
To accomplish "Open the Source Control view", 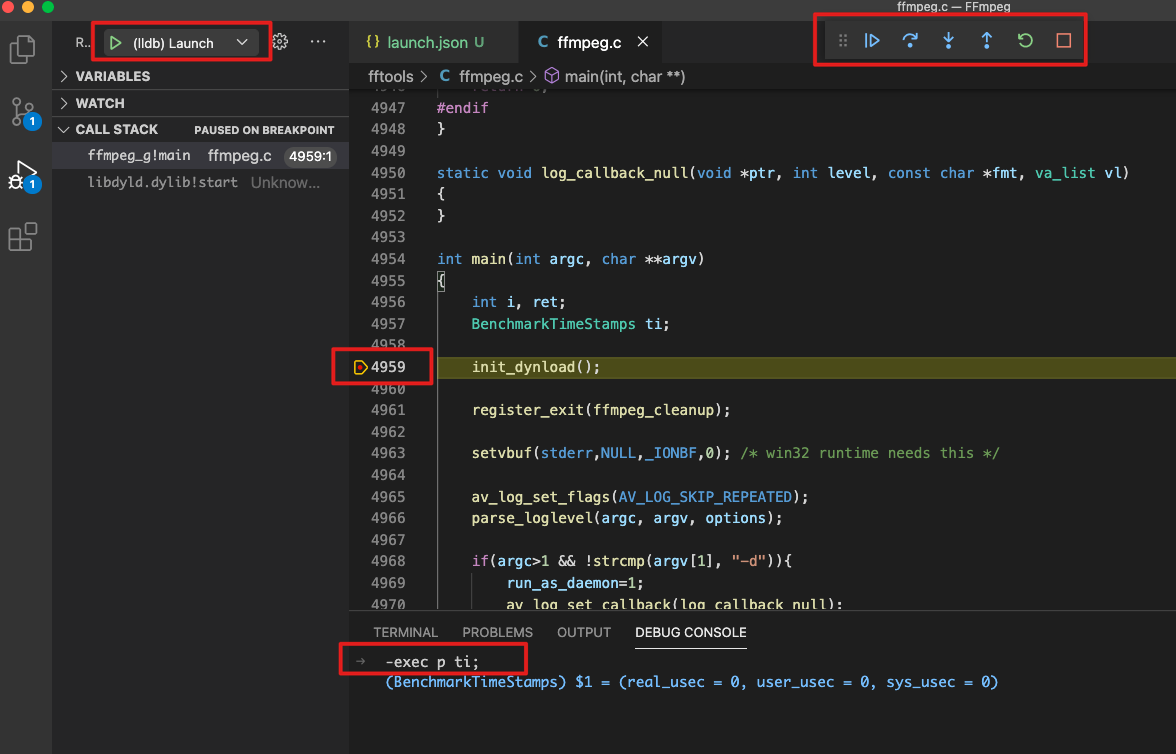I will 22,112.
